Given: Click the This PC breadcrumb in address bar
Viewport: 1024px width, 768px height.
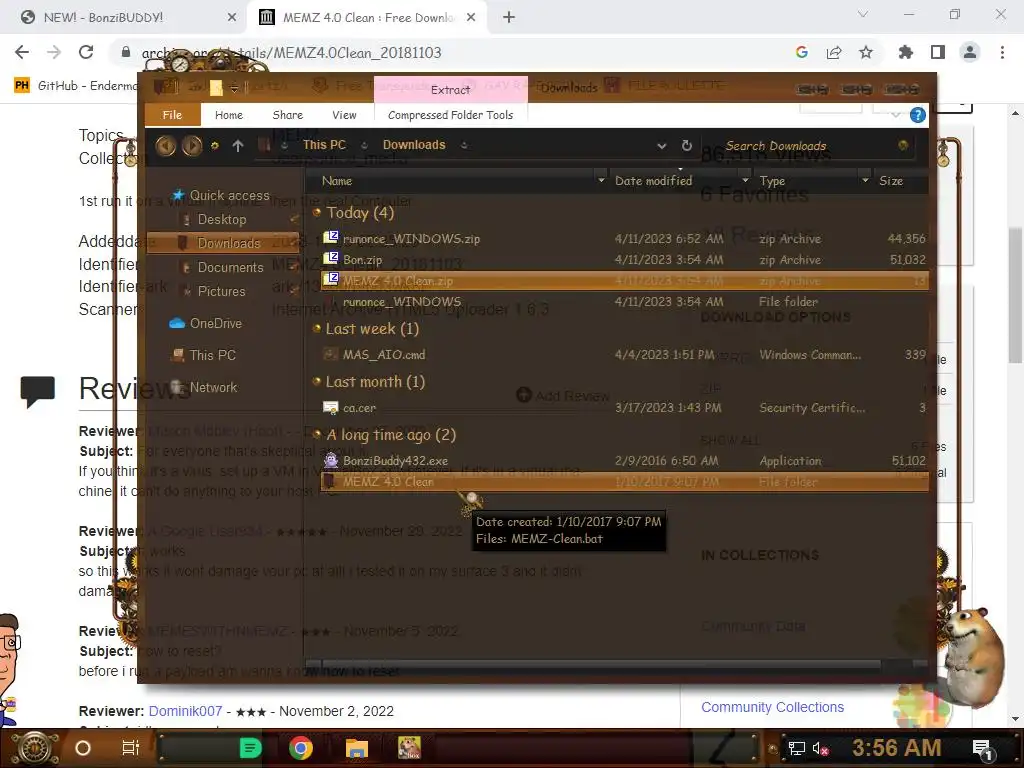Looking at the screenshot, I should pyautogui.click(x=324, y=145).
